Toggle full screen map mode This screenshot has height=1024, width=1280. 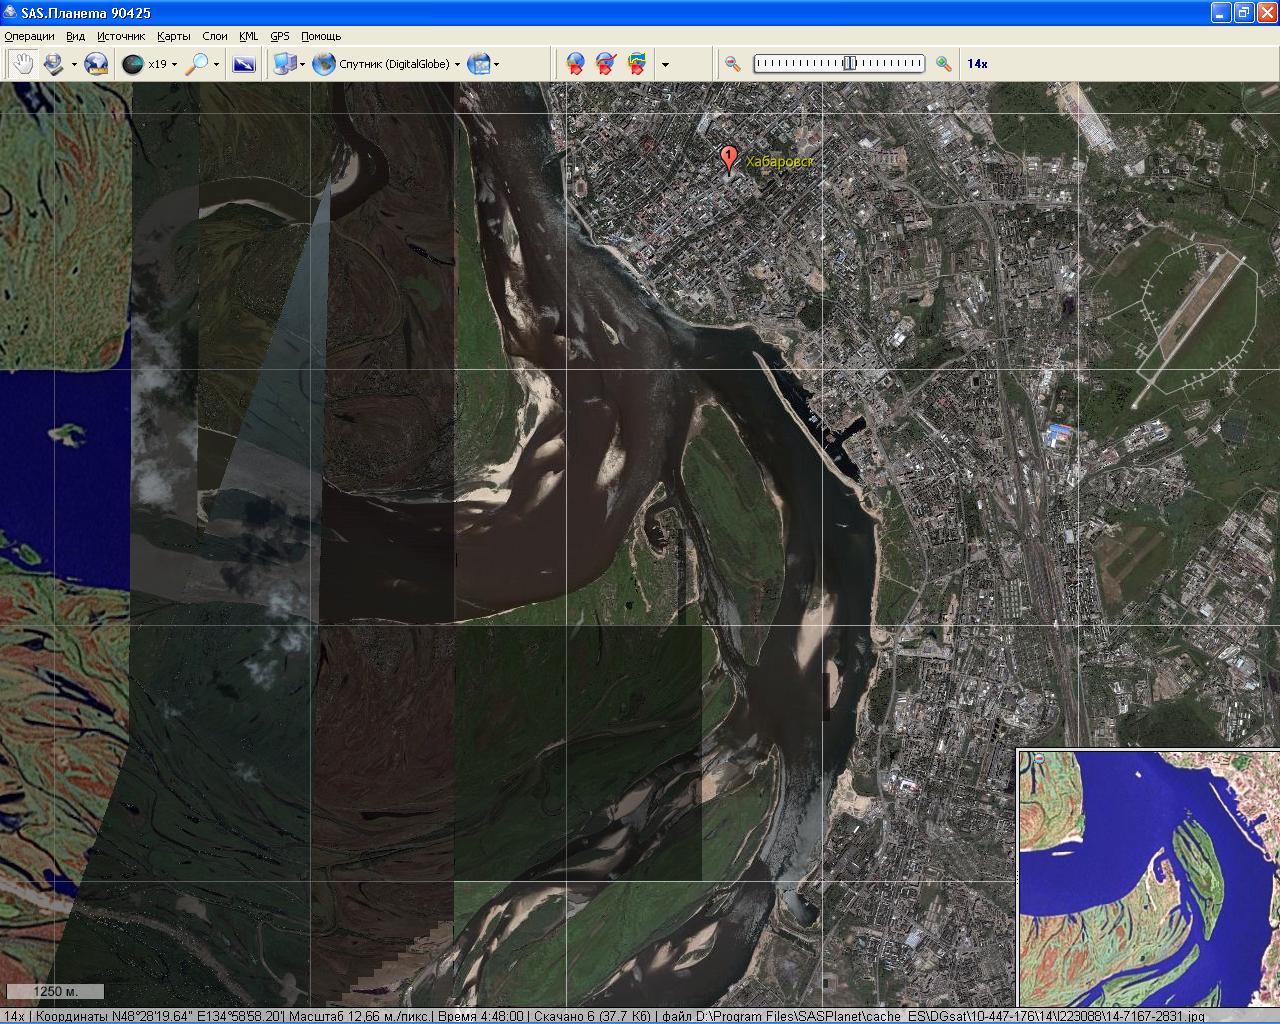pyautogui.click(x=243, y=64)
